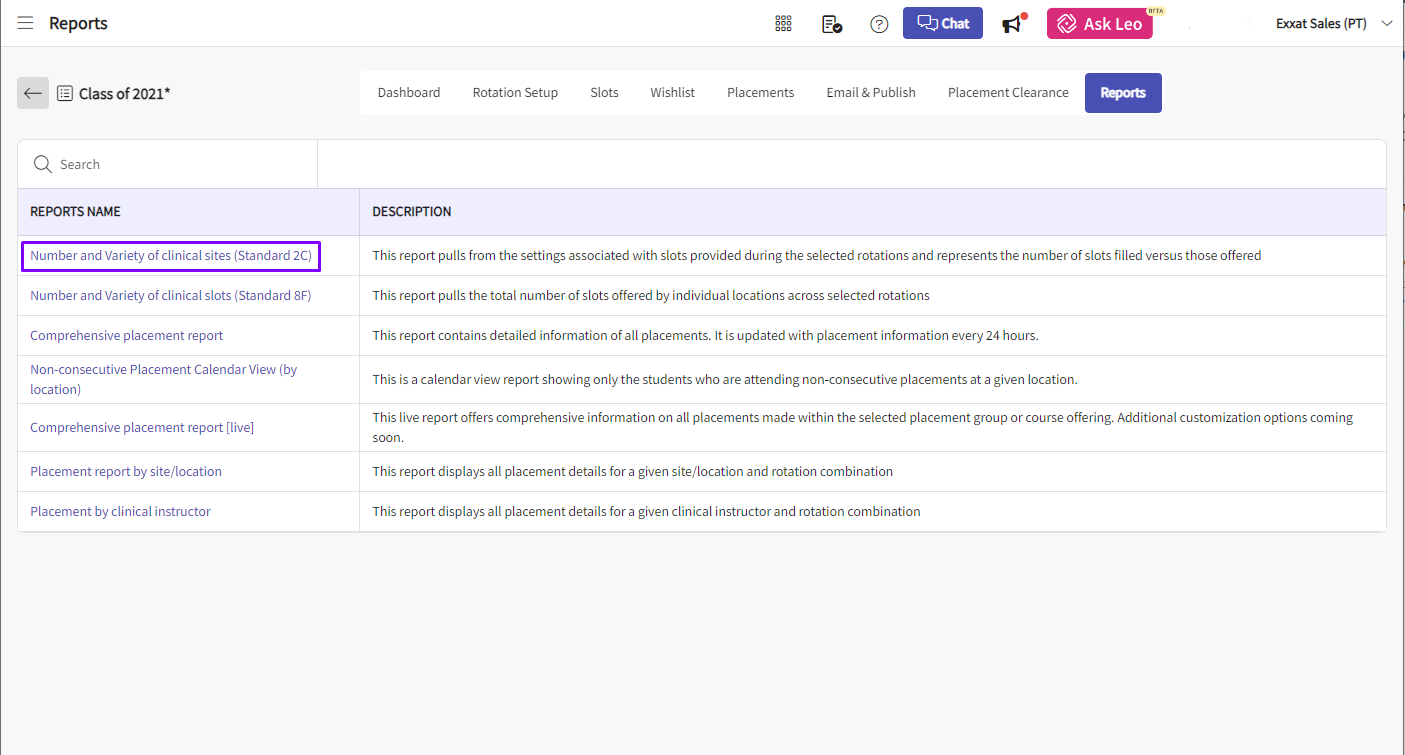1405x755 pixels.
Task: Open the announcements megaphone icon
Action: (1013, 24)
